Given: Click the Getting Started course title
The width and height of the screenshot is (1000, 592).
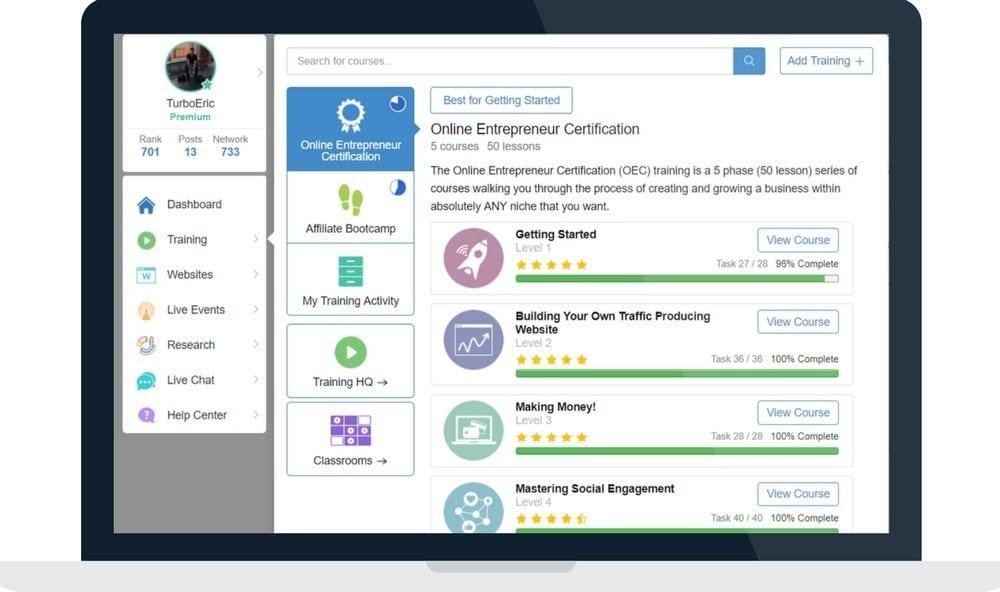Looking at the screenshot, I should pyautogui.click(x=556, y=234).
